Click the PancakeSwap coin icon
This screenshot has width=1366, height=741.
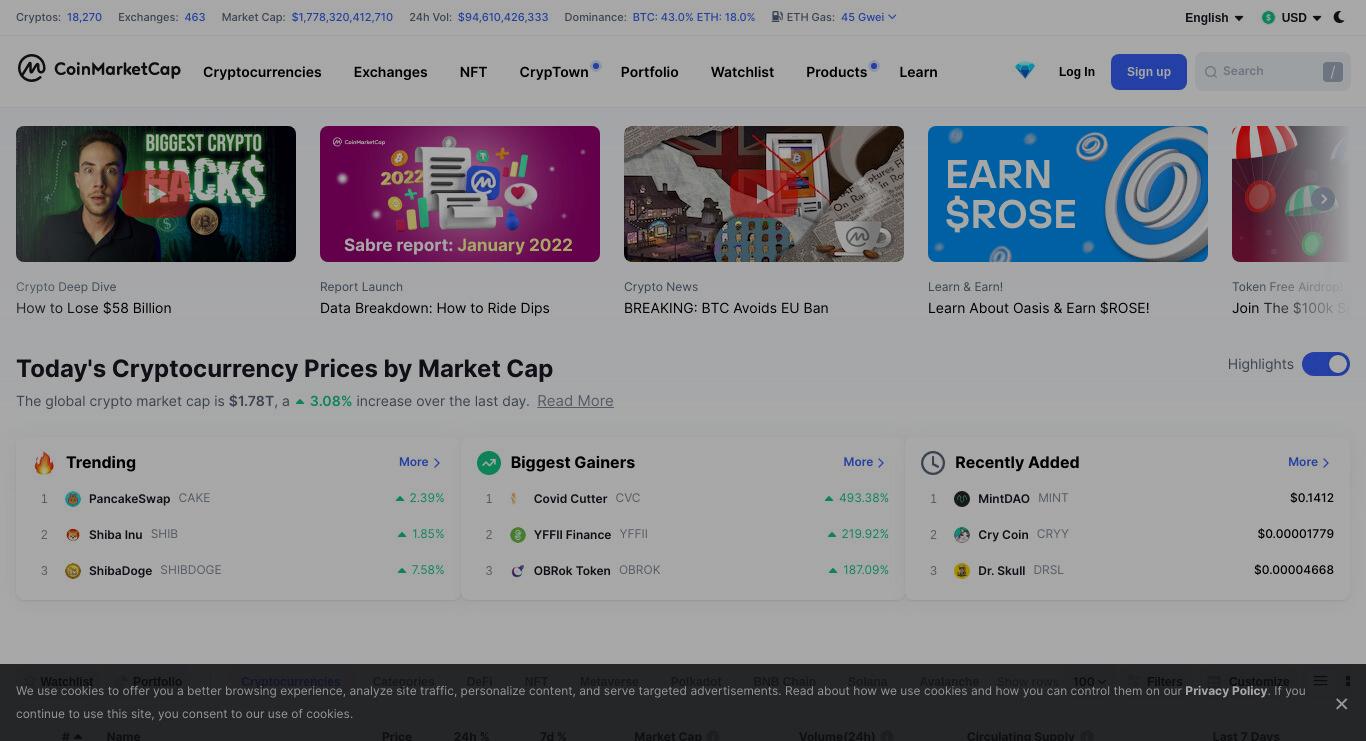[x=73, y=499]
